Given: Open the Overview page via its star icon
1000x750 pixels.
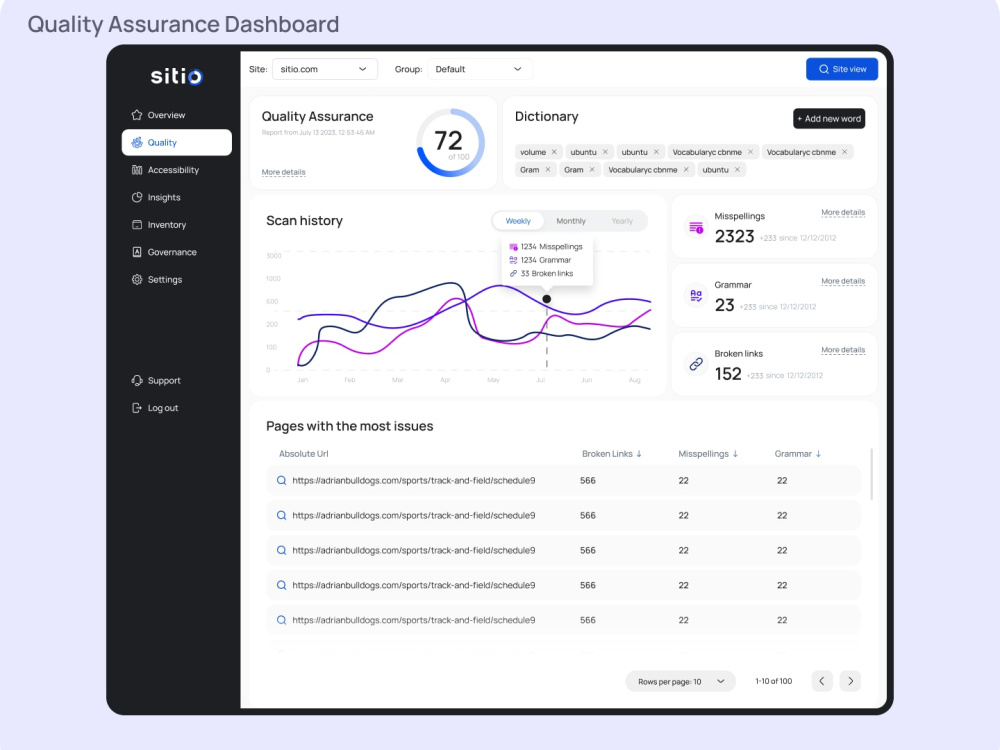Looking at the screenshot, I should [x=136, y=115].
